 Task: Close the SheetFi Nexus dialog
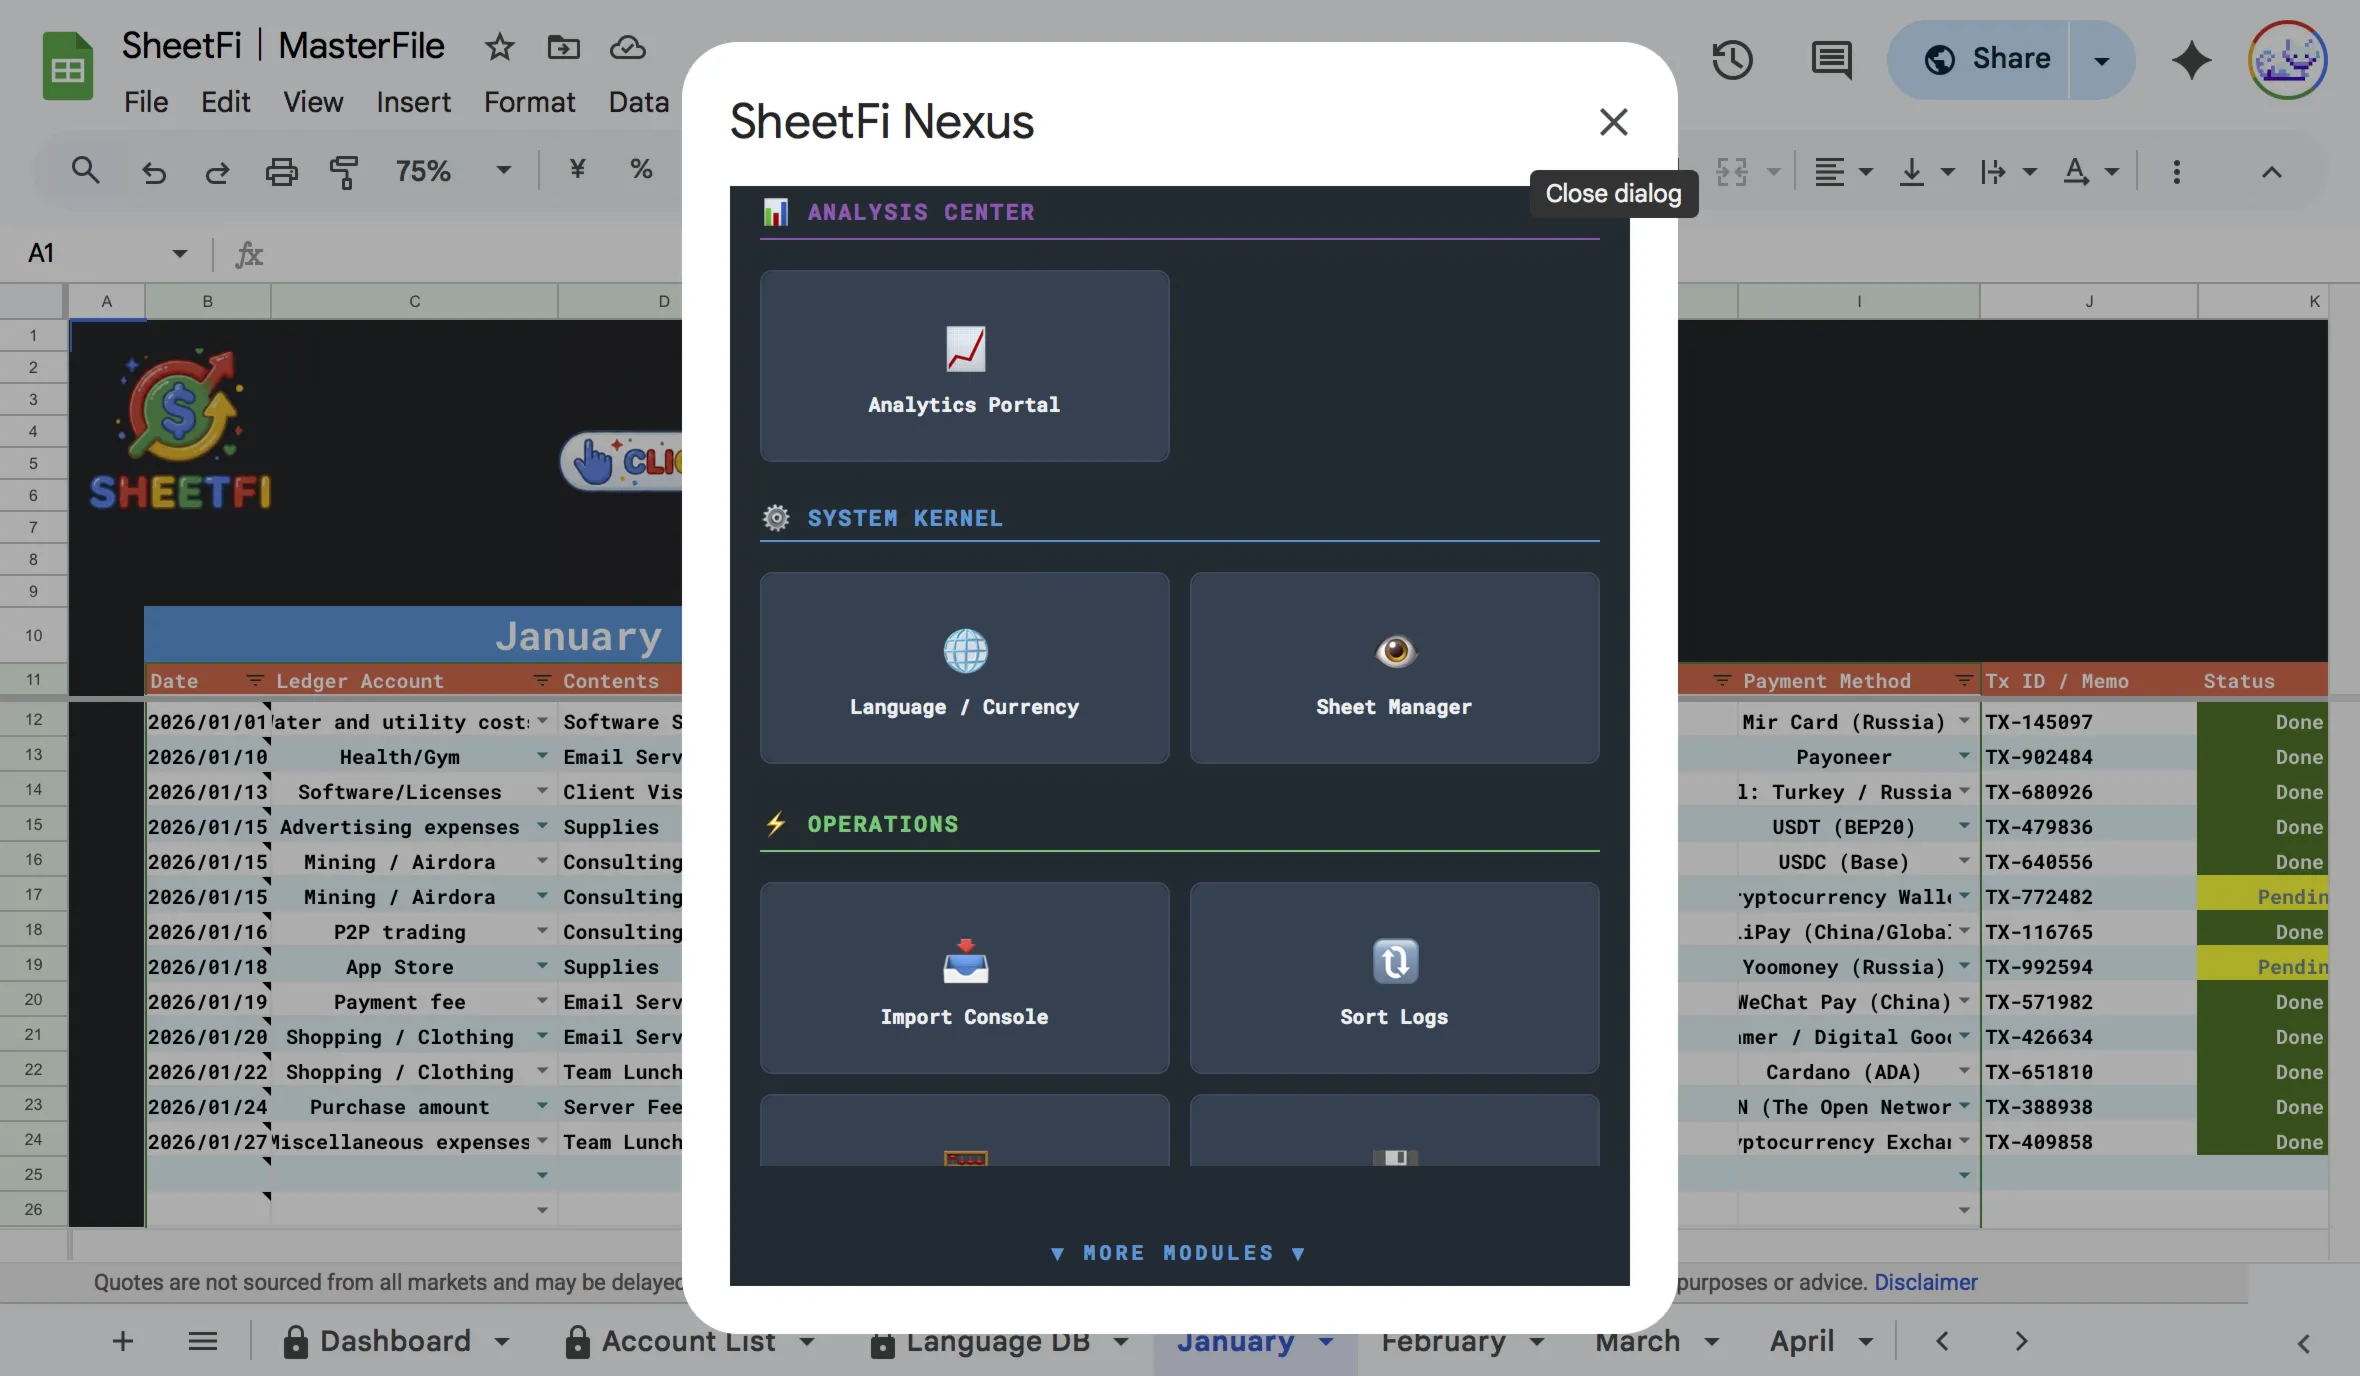pyautogui.click(x=1613, y=122)
